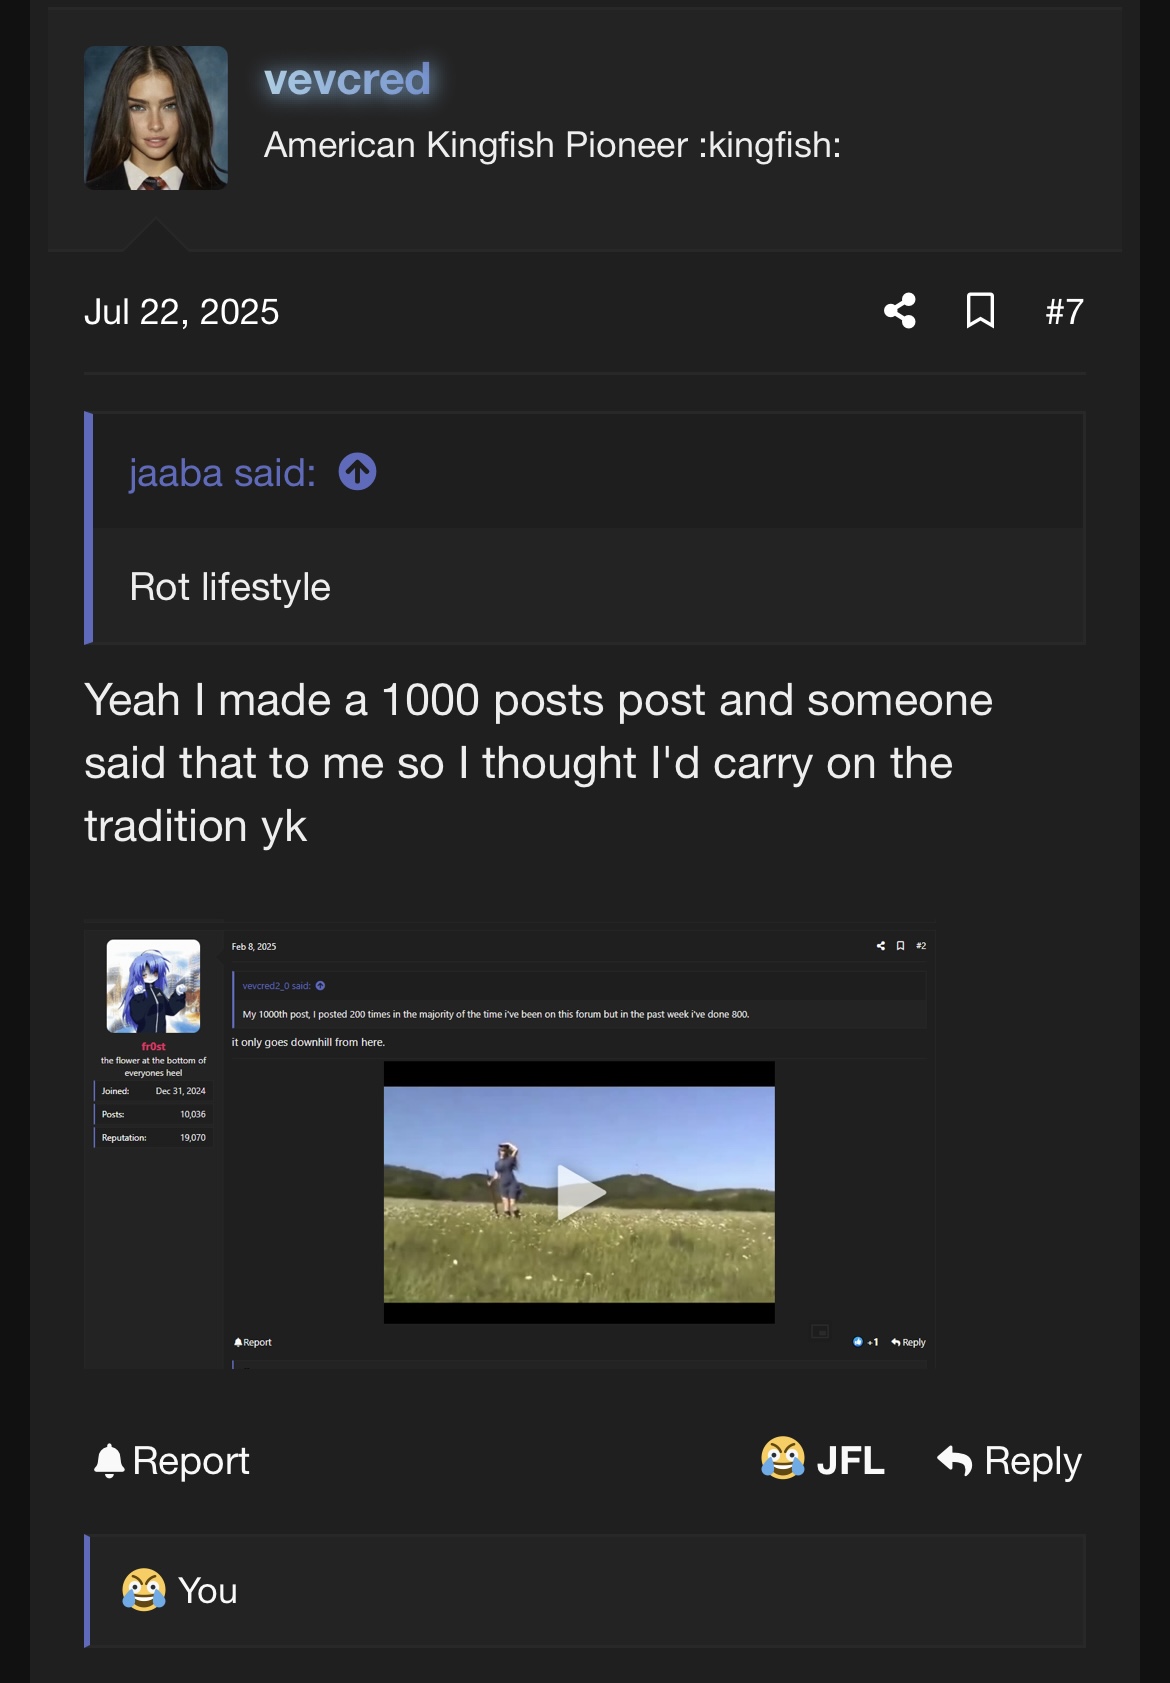Jump to jaaba's original post via arrow
Image resolution: width=1170 pixels, height=1683 pixels.
click(357, 472)
